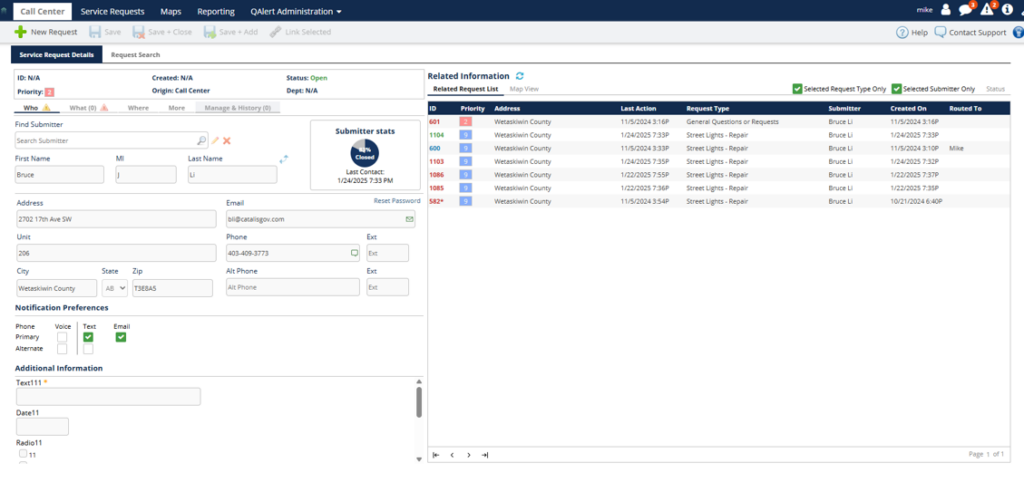Click the user profile icon beside mike
1024x492 pixels.
[946, 10]
